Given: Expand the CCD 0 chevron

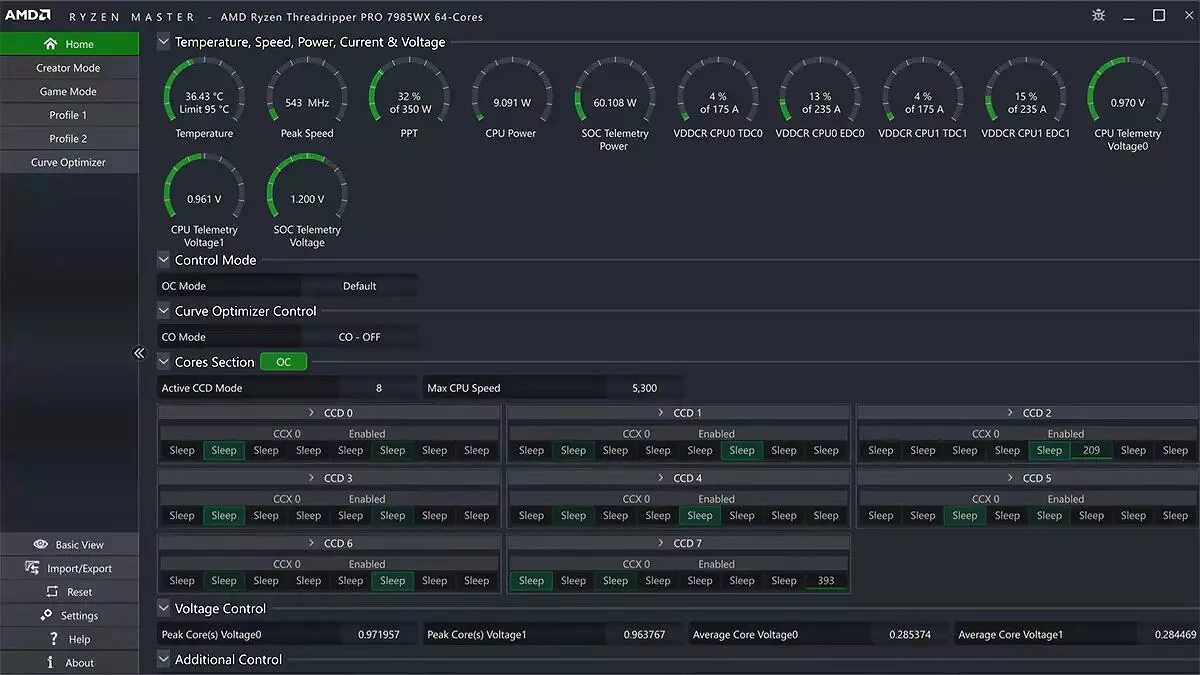Looking at the screenshot, I should [x=311, y=413].
